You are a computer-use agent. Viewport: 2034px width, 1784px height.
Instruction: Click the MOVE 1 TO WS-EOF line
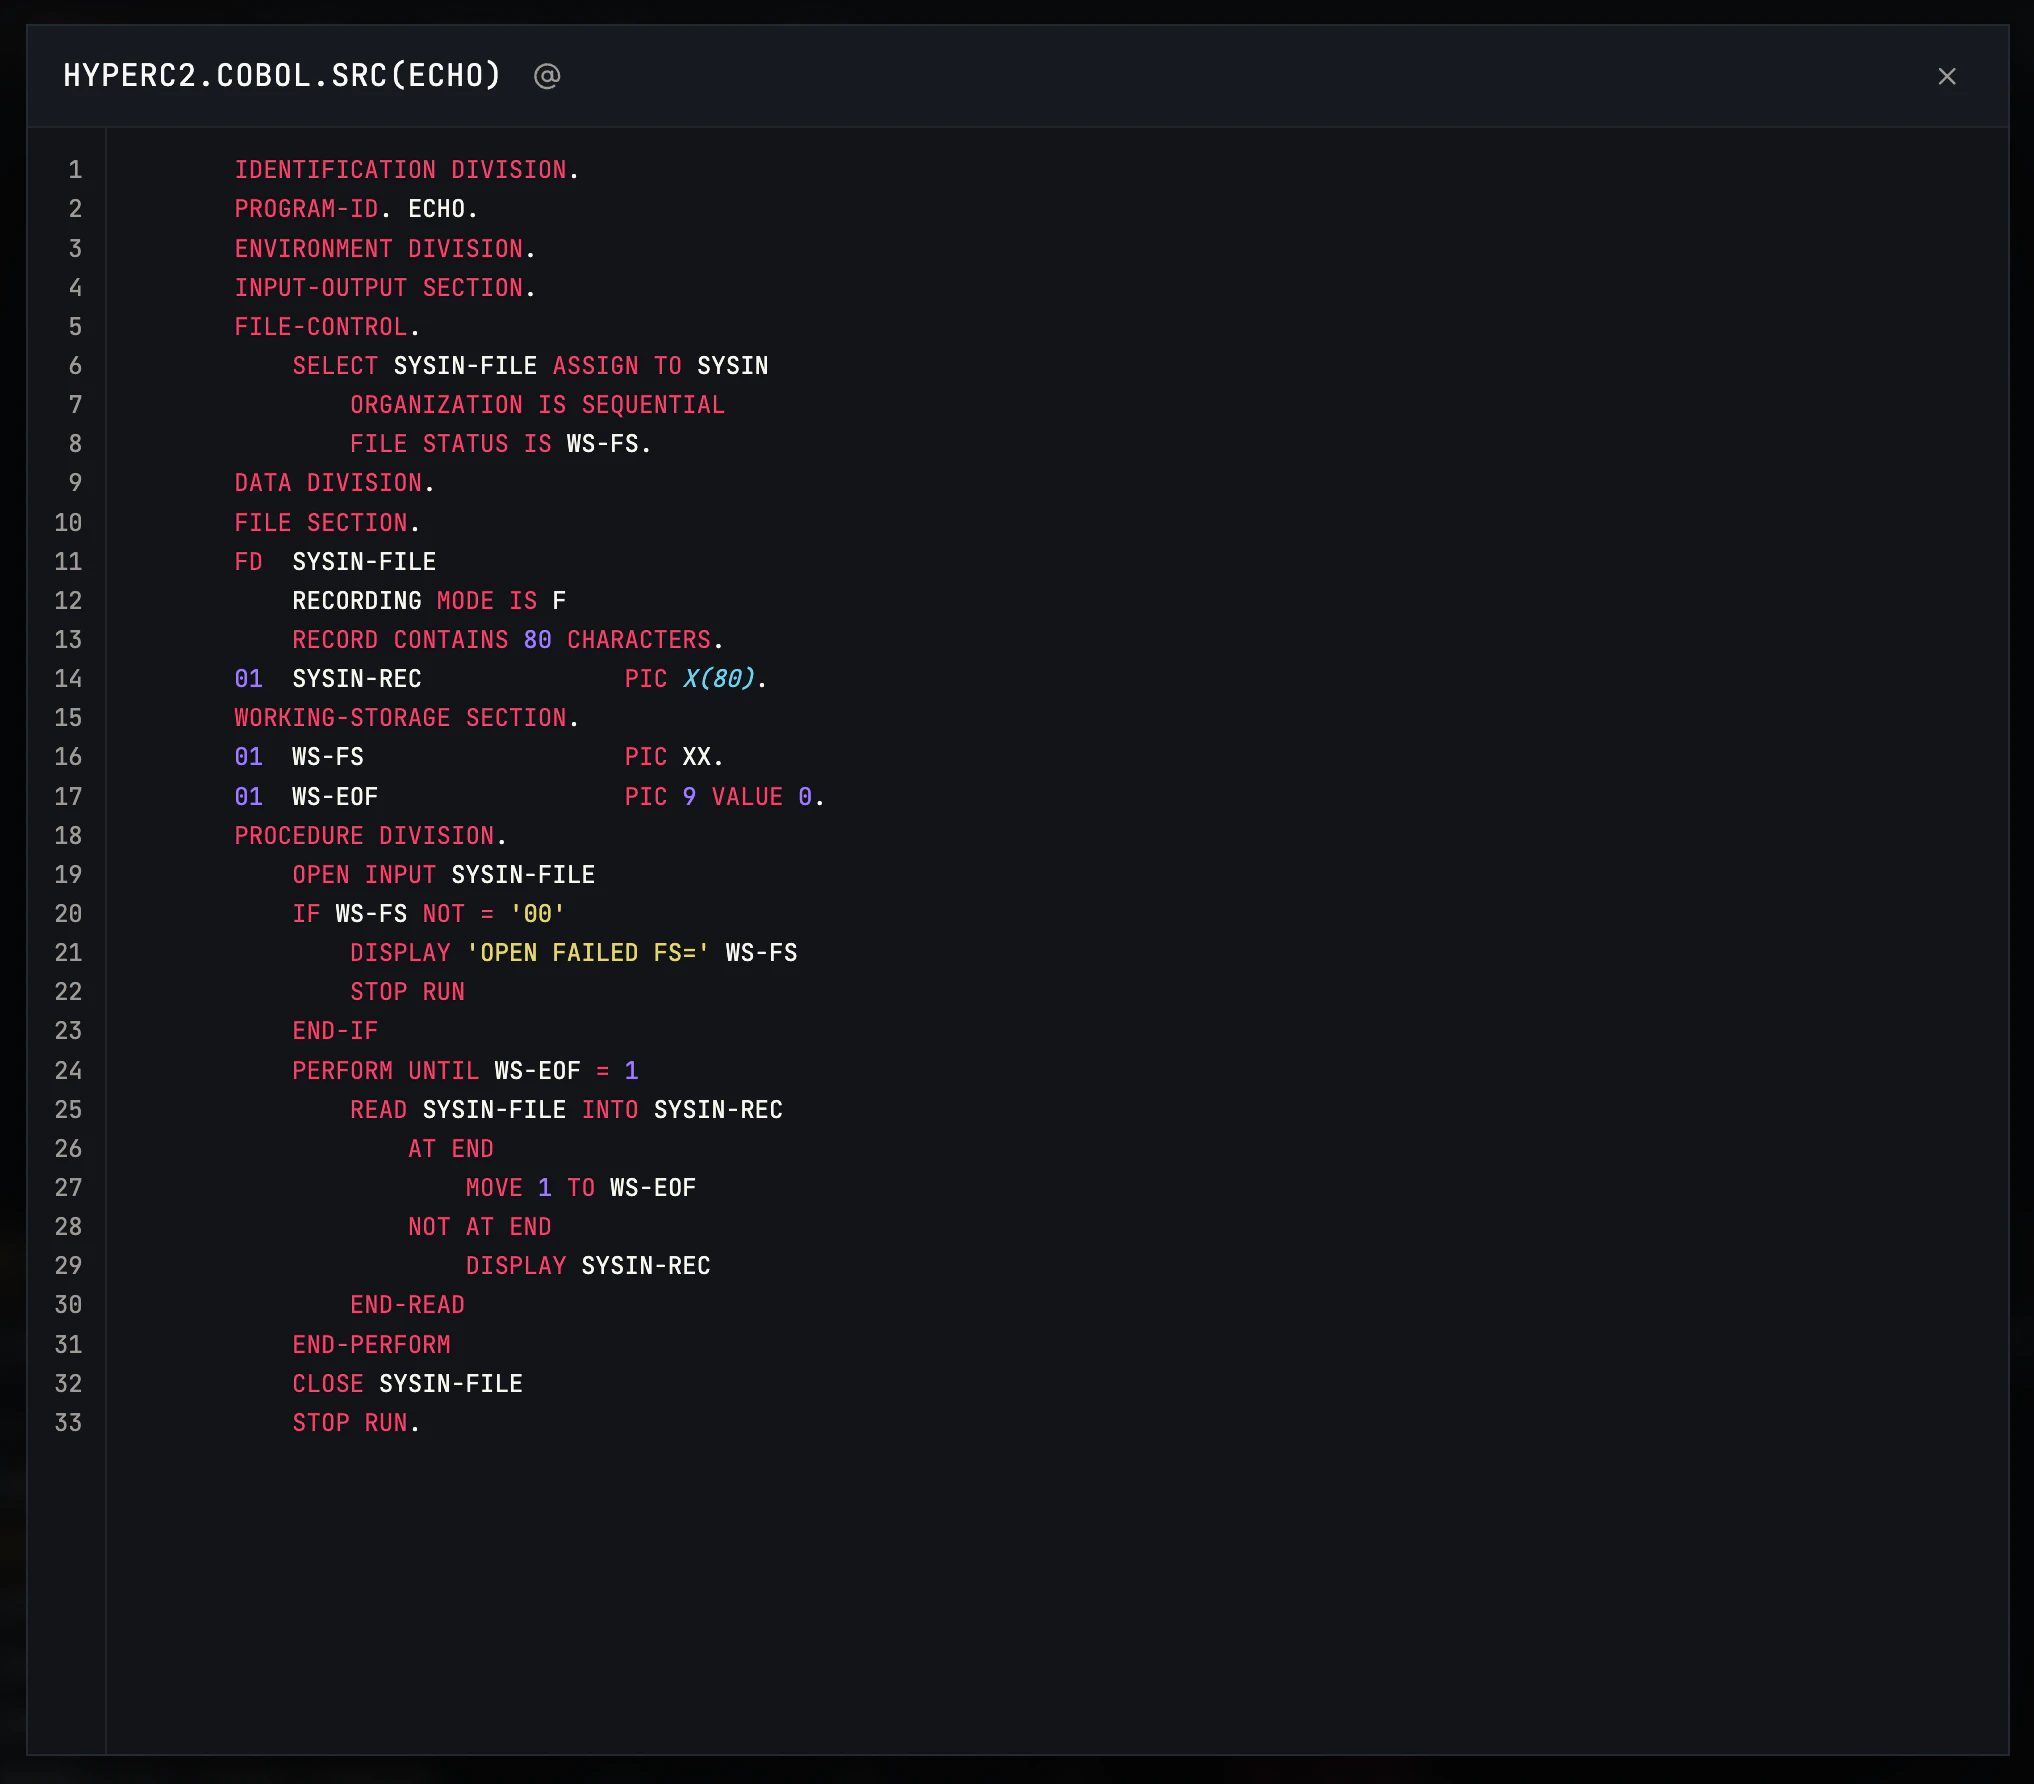click(580, 1188)
